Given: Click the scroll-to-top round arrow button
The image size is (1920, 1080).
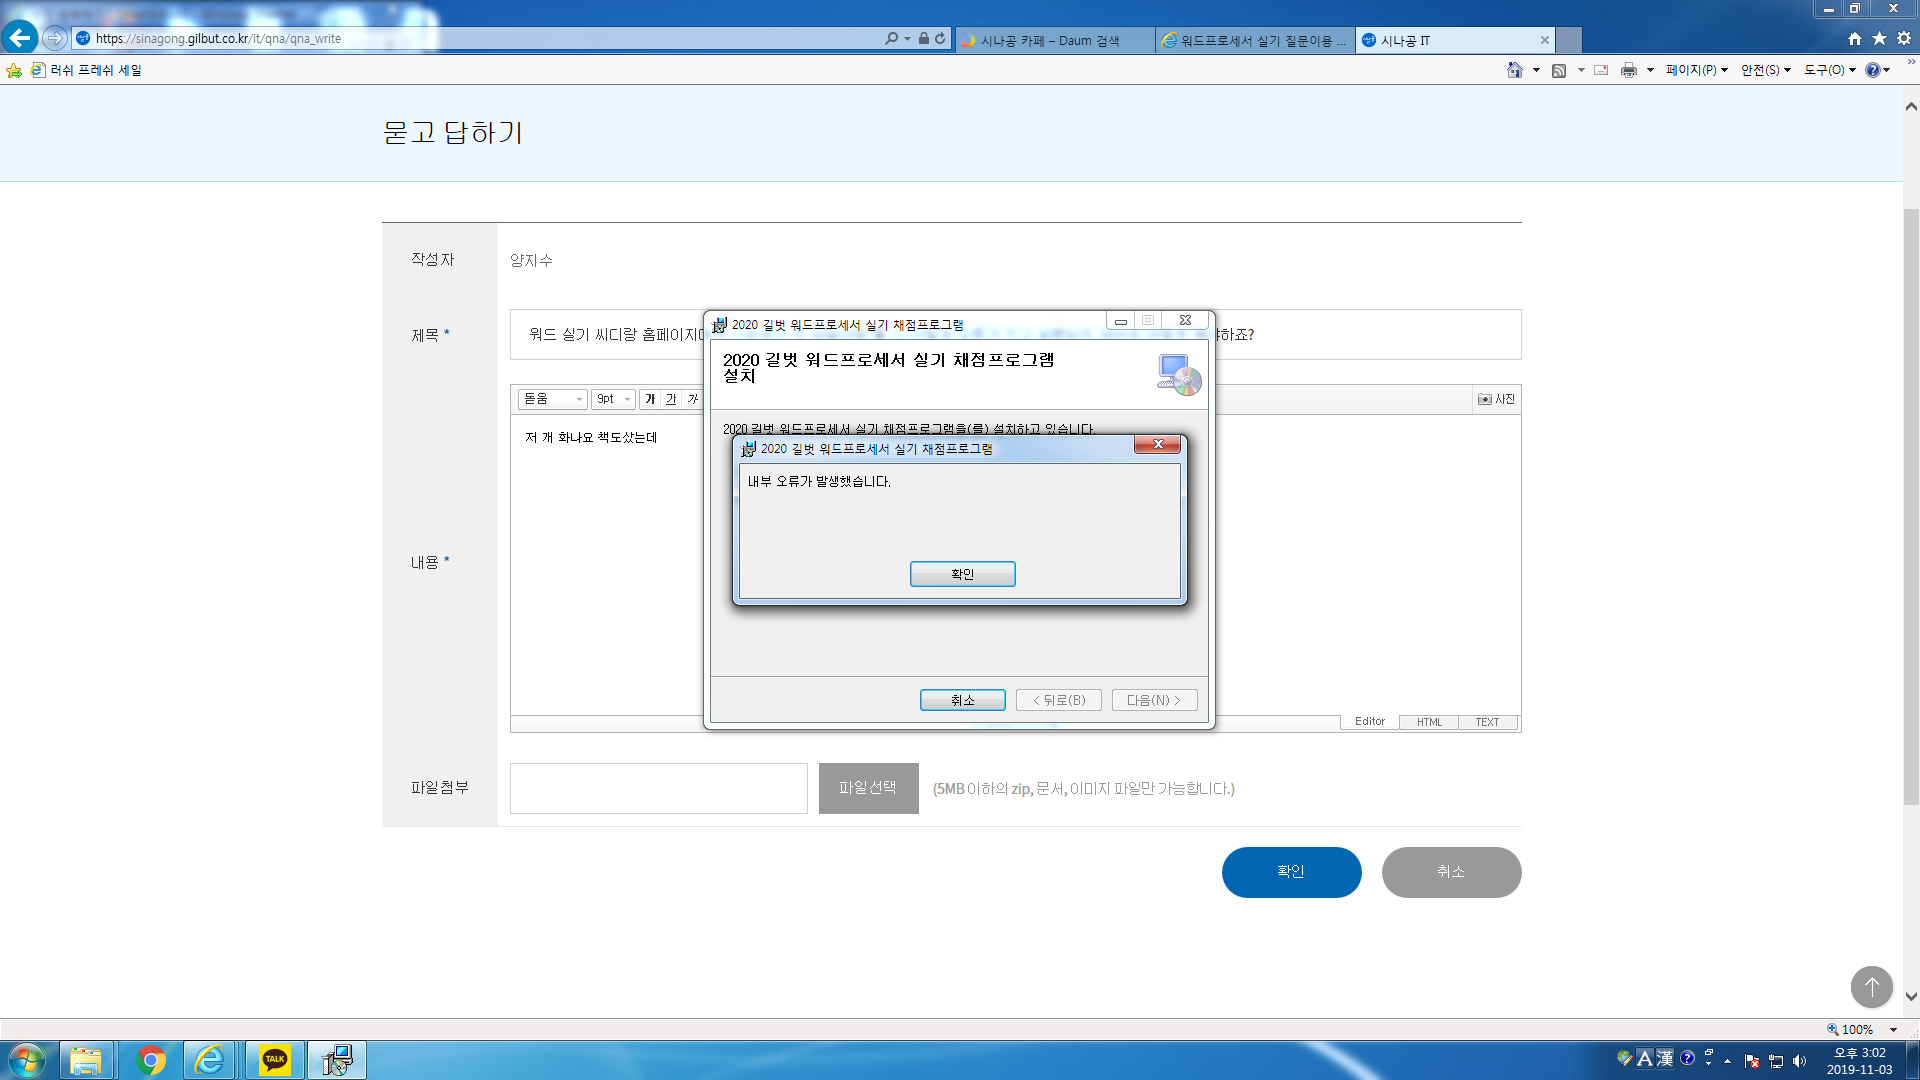Looking at the screenshot, I should tap(1871, 987).
